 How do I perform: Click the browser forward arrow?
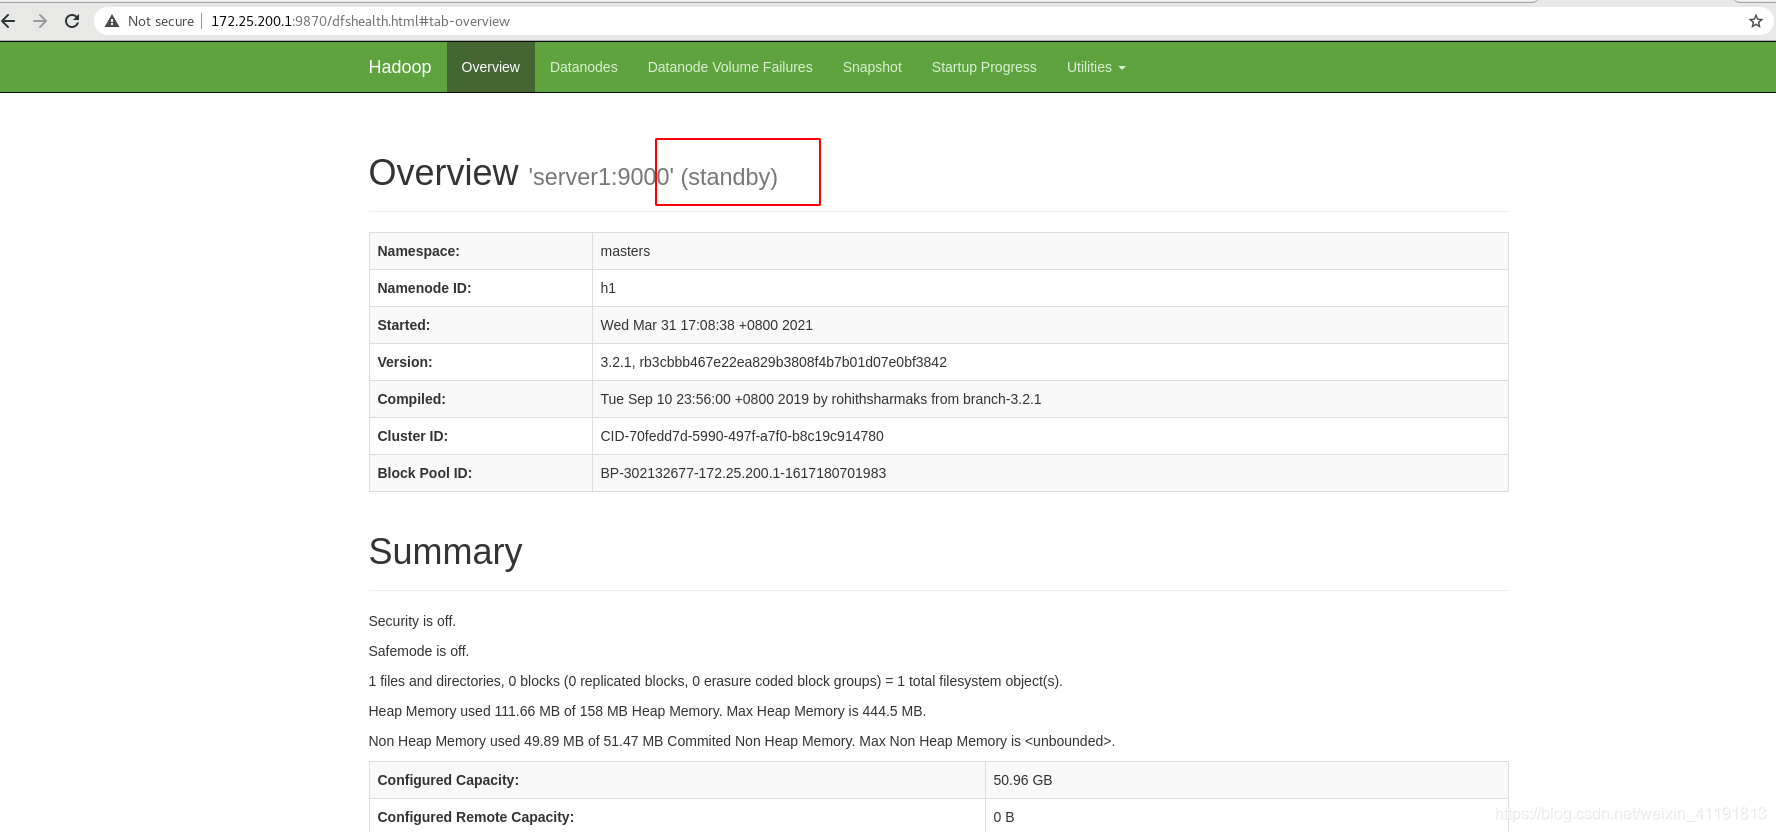(x=40, y=21)
